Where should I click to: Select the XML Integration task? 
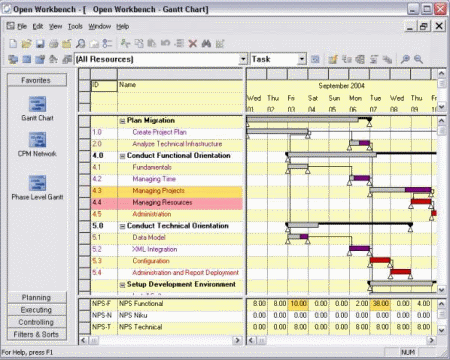coord(155,249)
